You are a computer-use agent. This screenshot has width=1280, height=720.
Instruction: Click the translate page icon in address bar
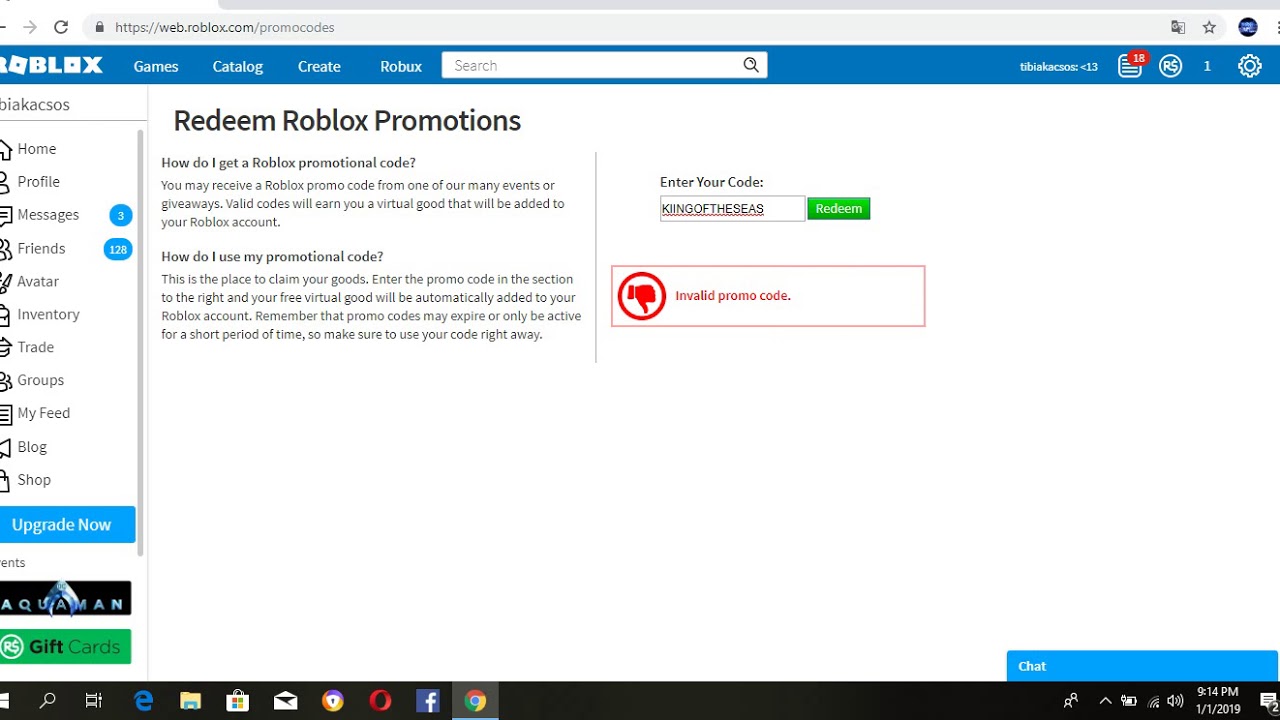click(1178, 27)
